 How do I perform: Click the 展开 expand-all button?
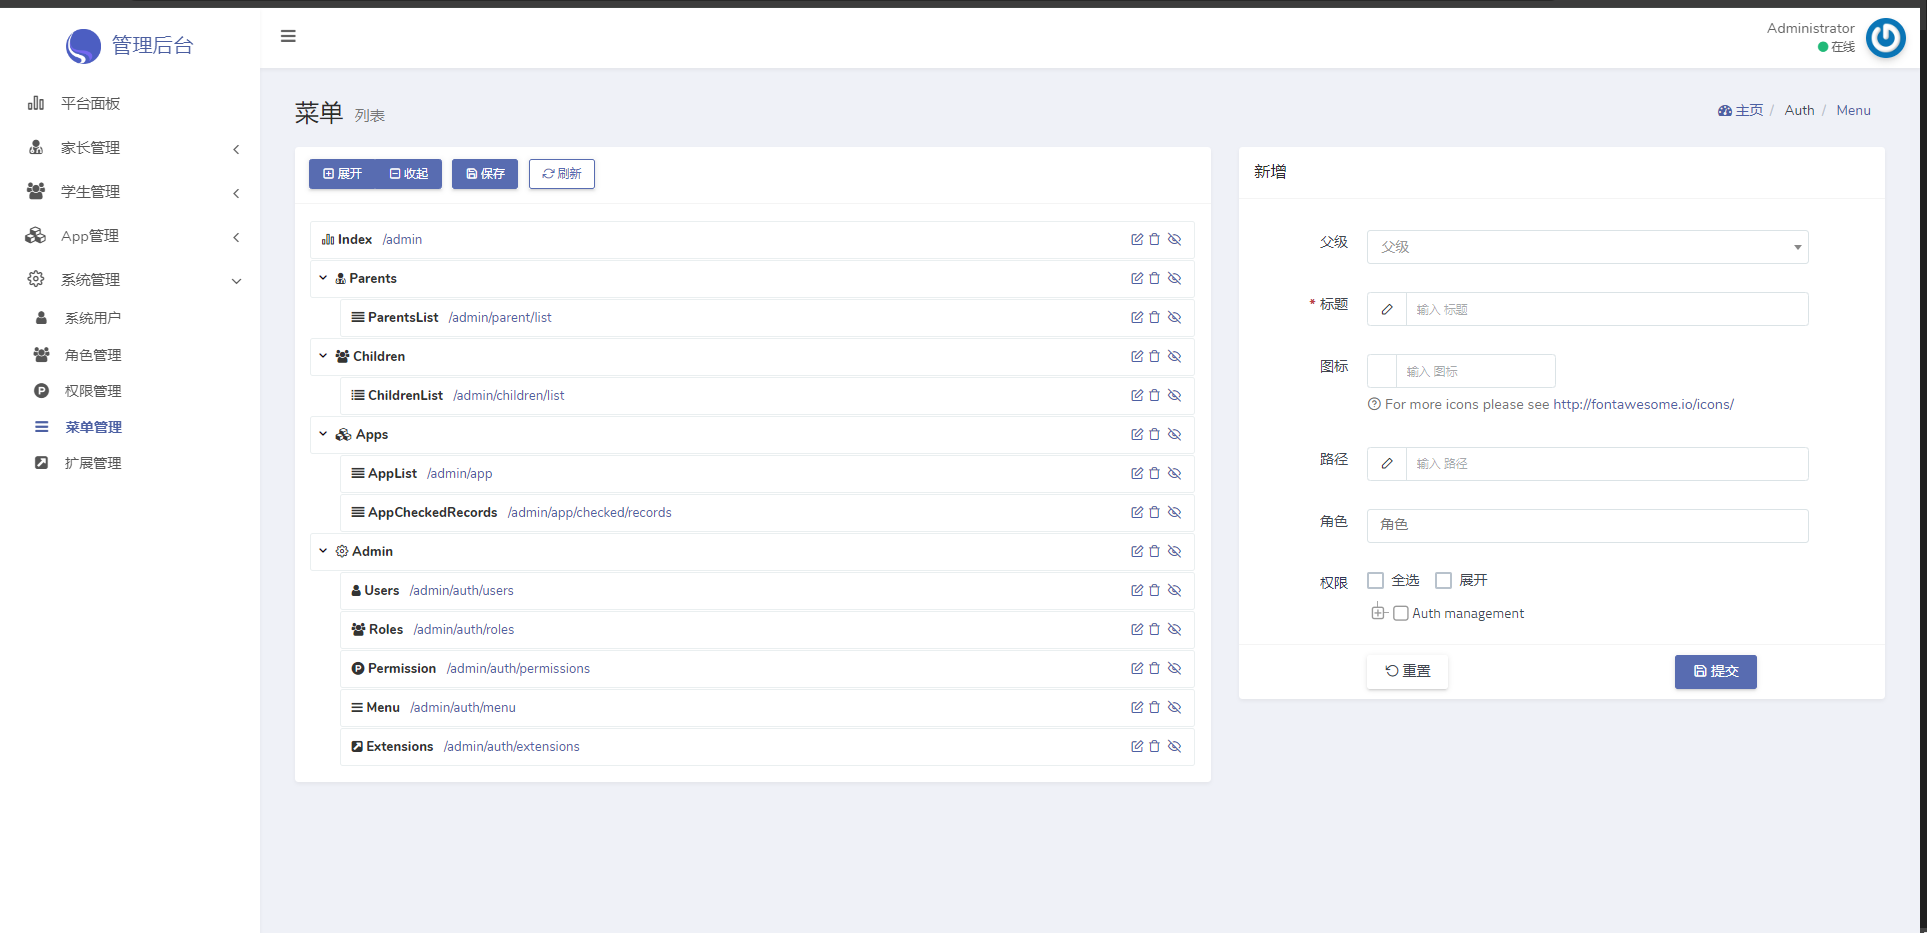pos(342,174)
